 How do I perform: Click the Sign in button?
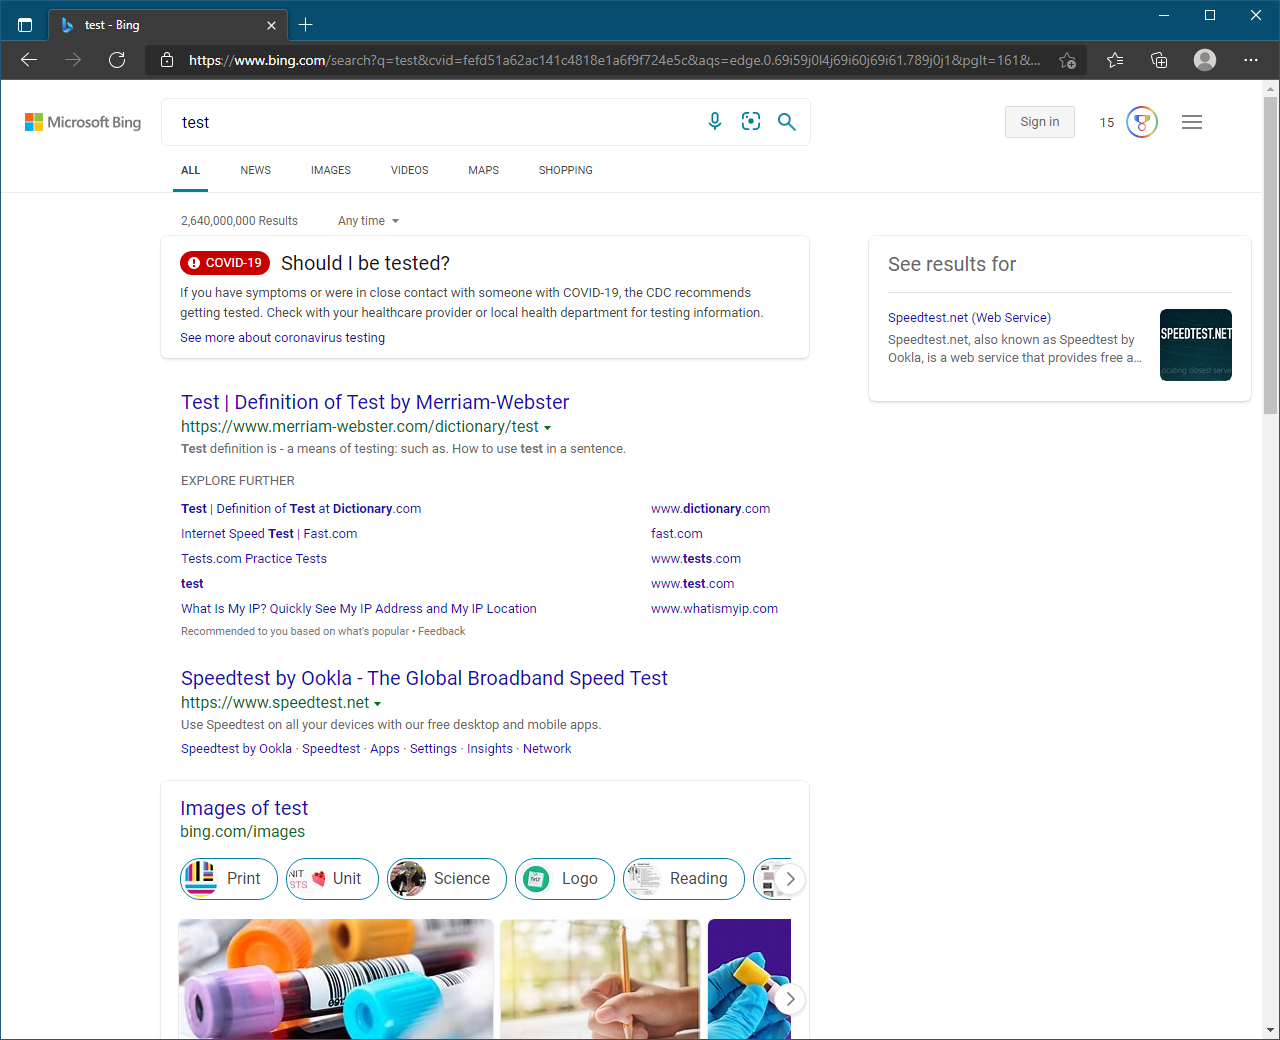[1039, 121]
